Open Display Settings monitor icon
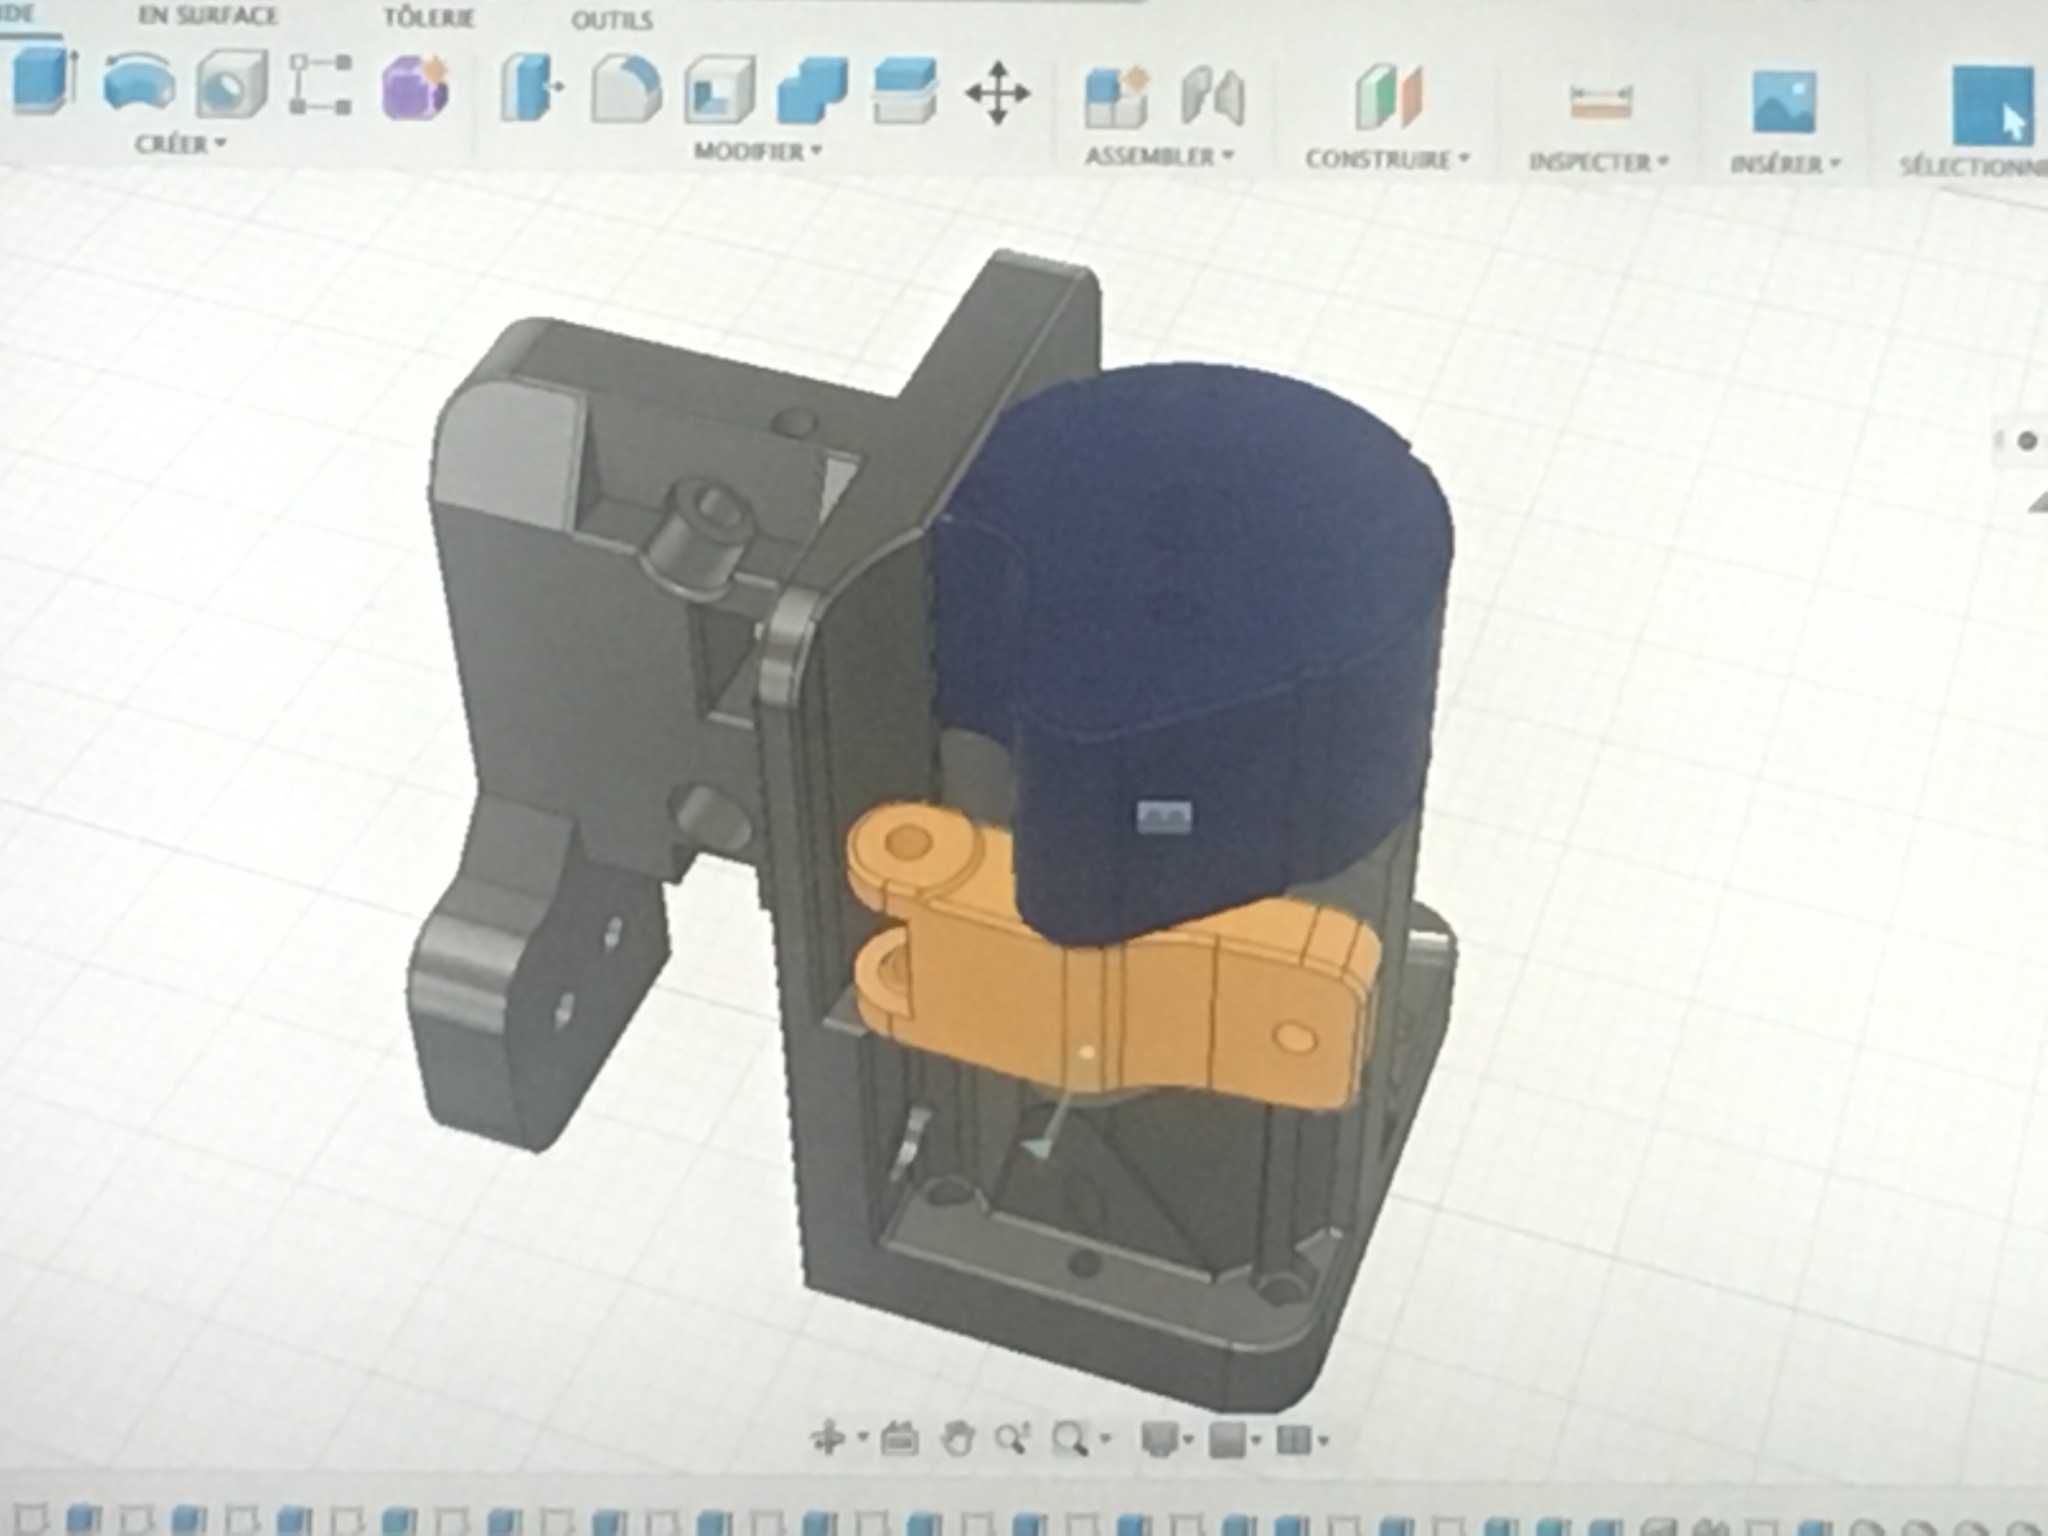This screenshot has width=2048, height=1536. tap(1160, 1440)
